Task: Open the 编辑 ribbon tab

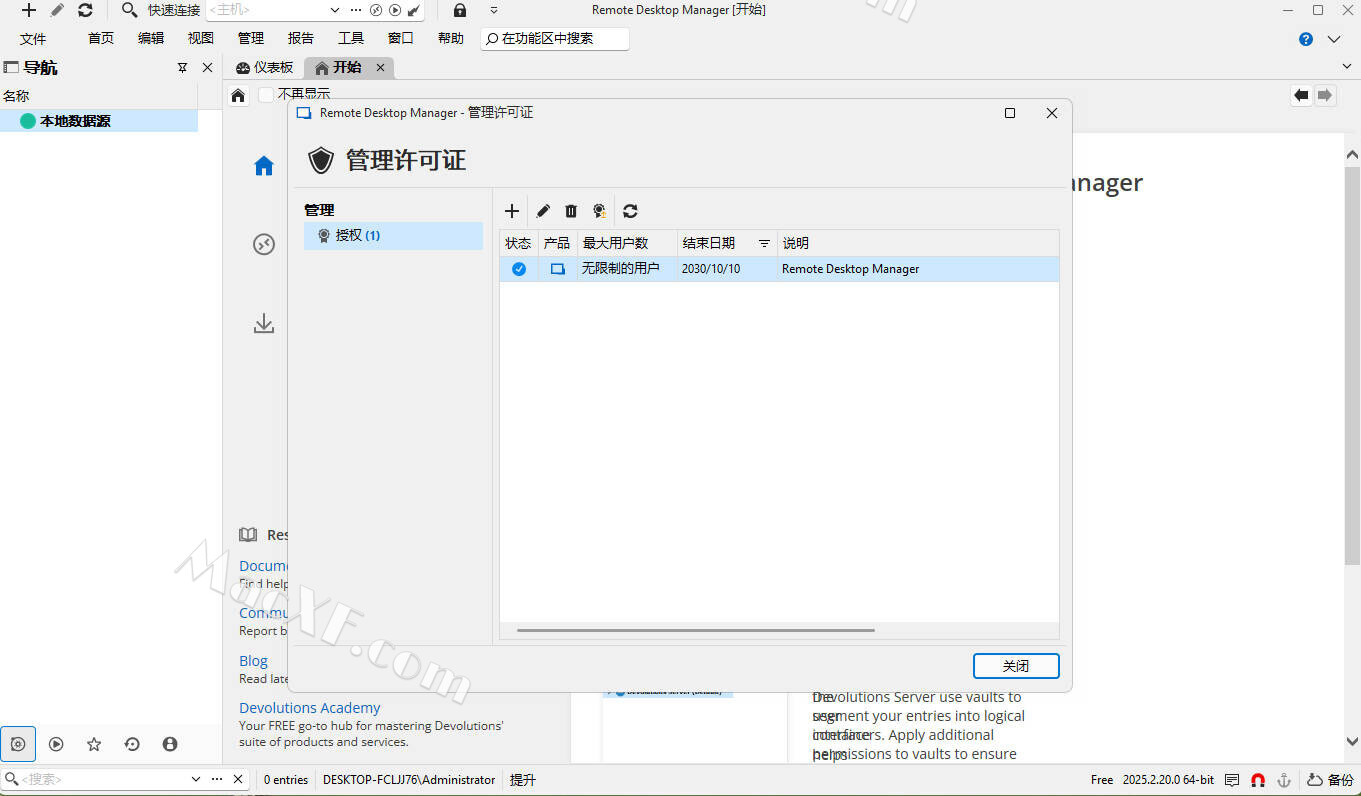Action: tap(151, 39)
